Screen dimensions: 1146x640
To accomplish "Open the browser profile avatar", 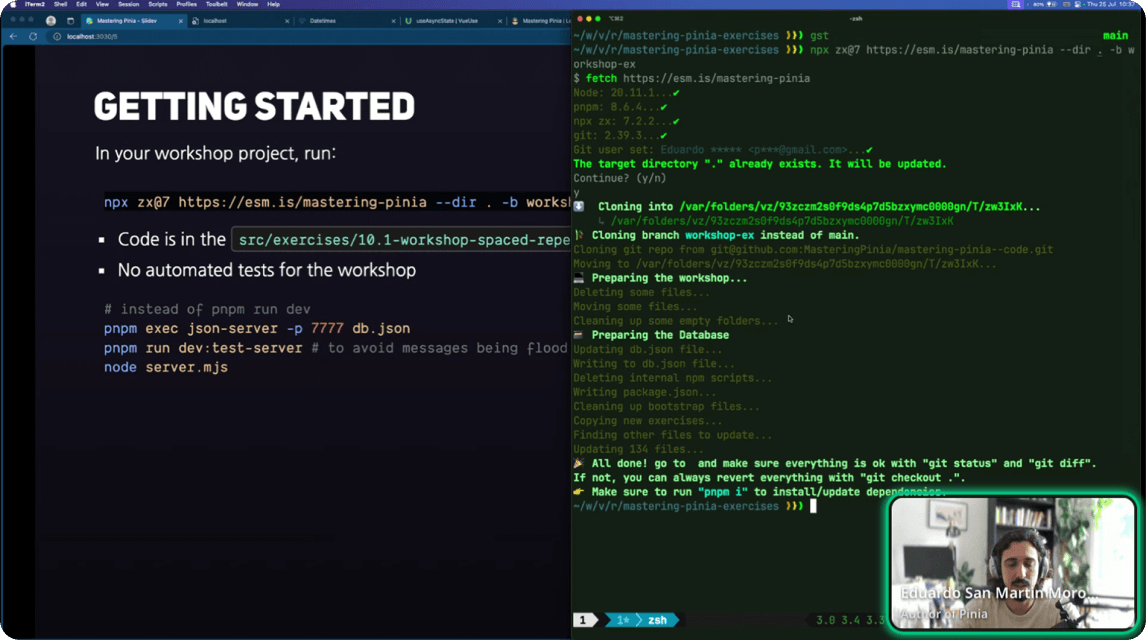I will (51, 20).
